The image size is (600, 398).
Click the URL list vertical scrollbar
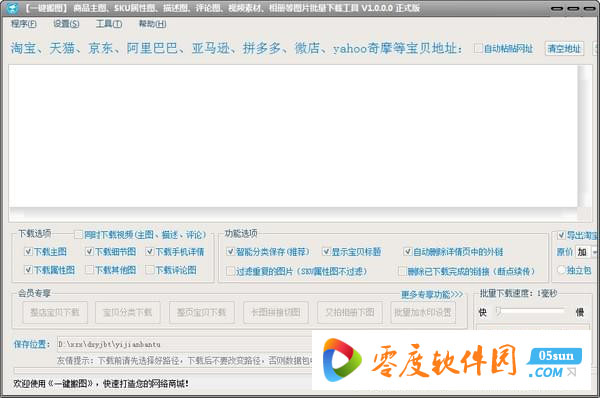tap(585, 136)
